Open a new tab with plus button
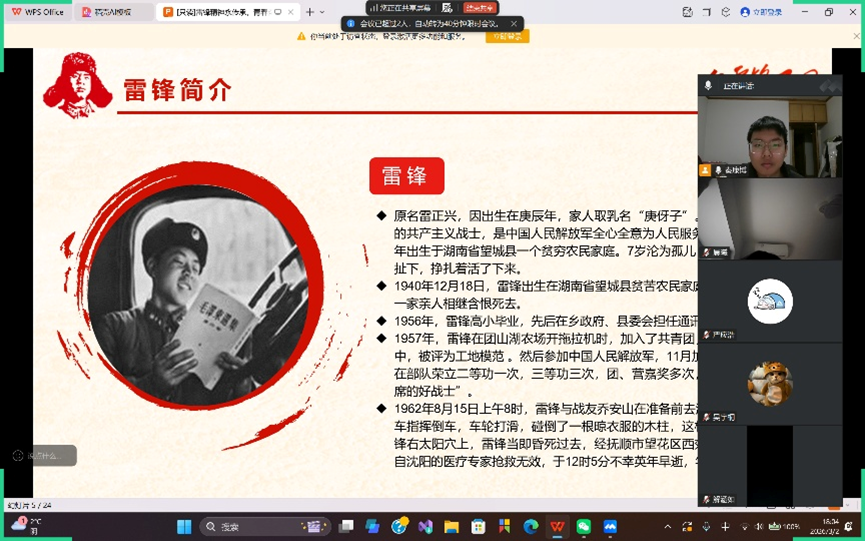 (310, 12)
